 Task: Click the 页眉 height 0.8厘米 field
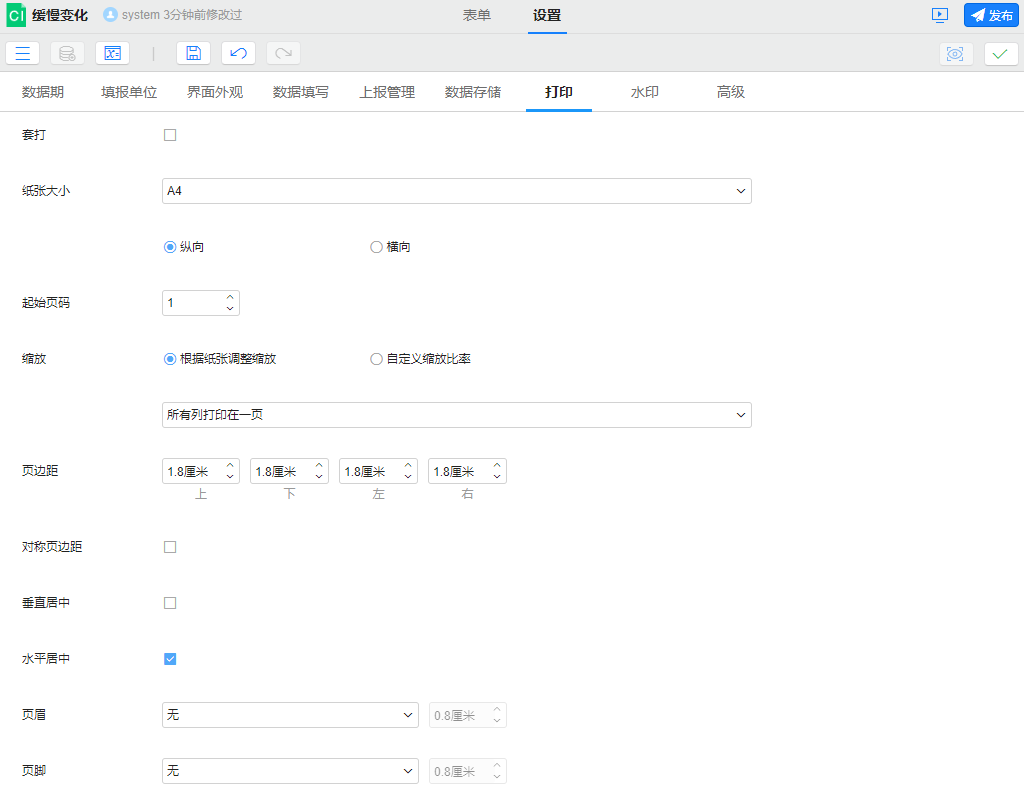coord(467,715)
